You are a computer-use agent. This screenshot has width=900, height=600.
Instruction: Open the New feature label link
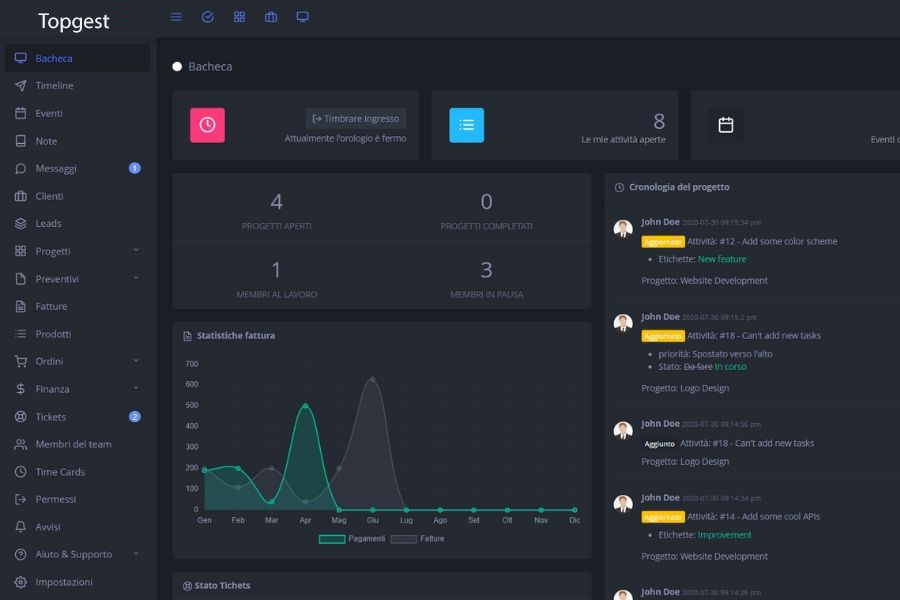pyautogui.click(x=721, y=259)
